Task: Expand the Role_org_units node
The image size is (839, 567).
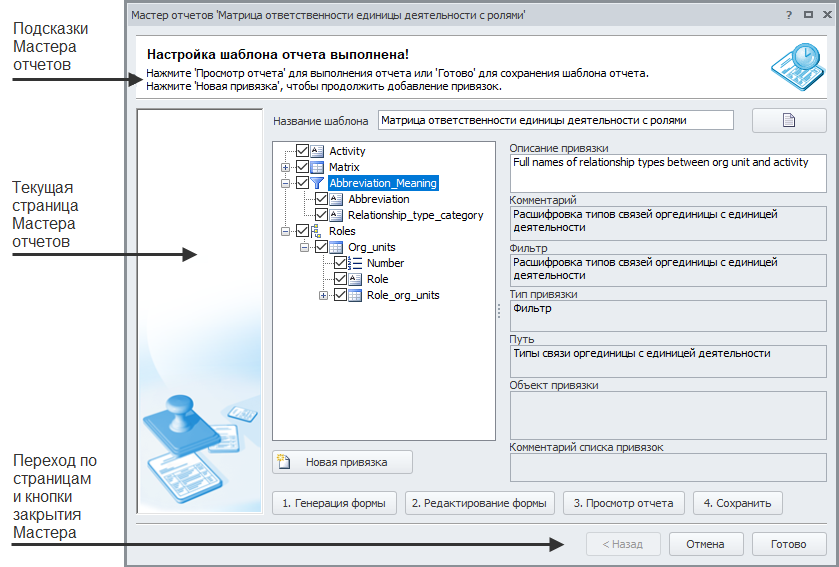Action: point(323,295)
